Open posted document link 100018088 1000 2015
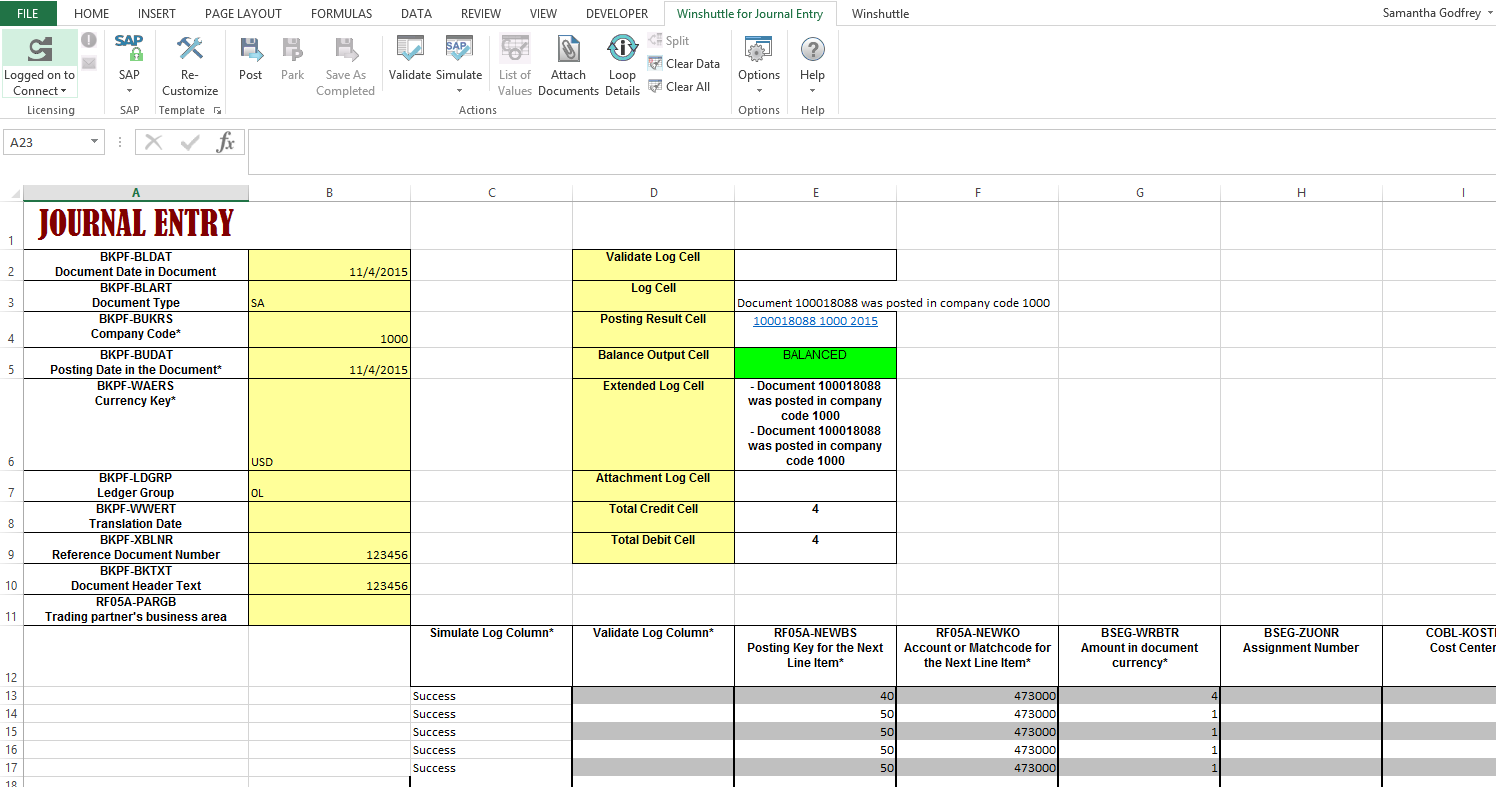This screenshot has height=787, width=1496. click(815, 321)
